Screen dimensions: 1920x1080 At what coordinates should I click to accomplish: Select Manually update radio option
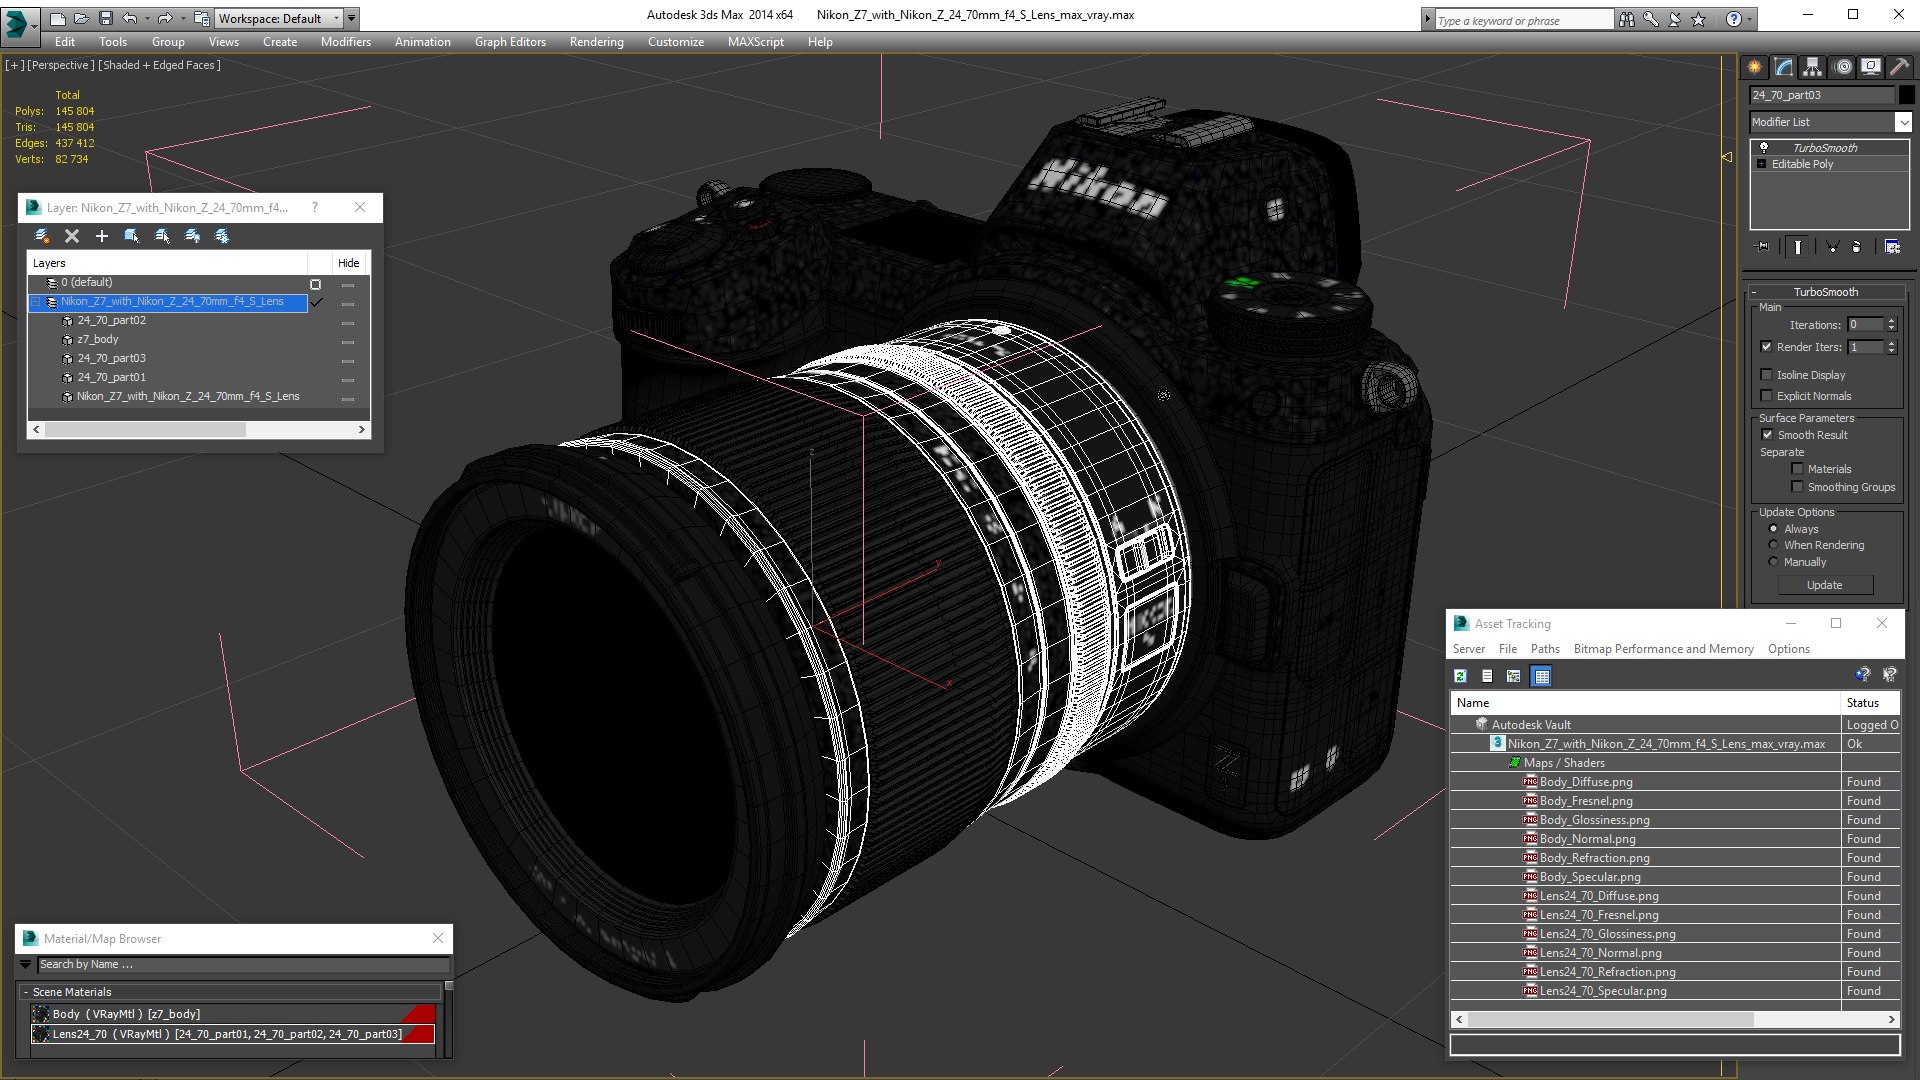tap(1773, 562)
